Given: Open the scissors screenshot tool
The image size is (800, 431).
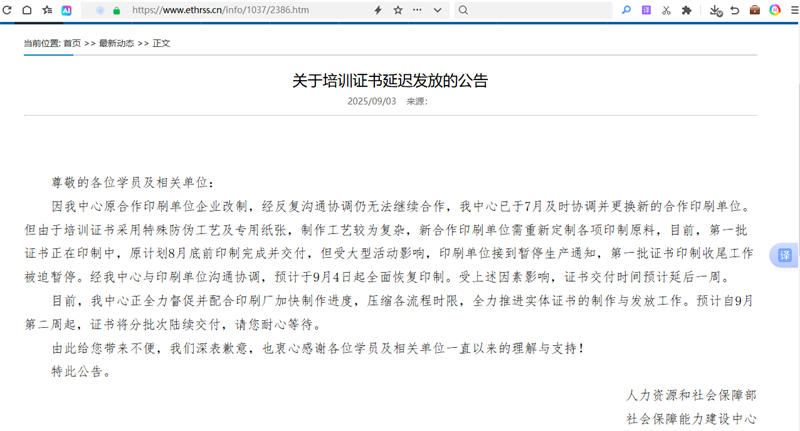Looking at the screenshot, I should (666, 10).
